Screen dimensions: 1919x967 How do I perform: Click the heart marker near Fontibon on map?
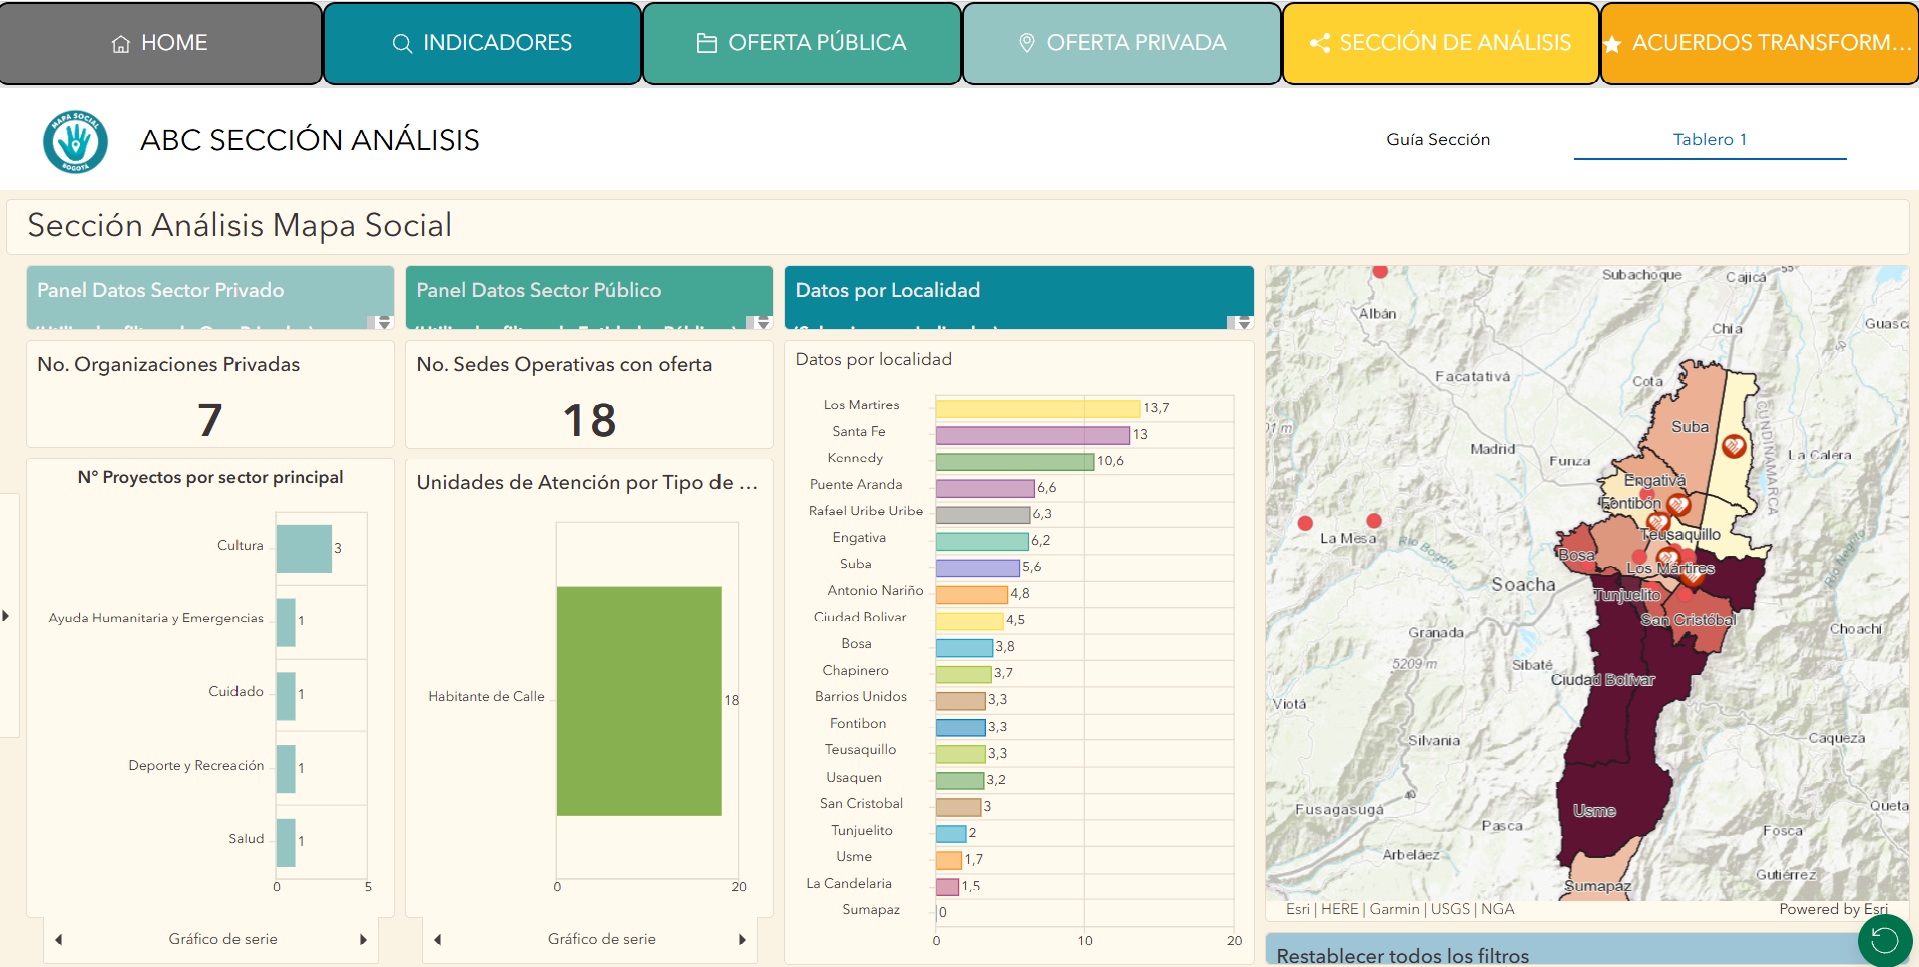pos(1679,505)
